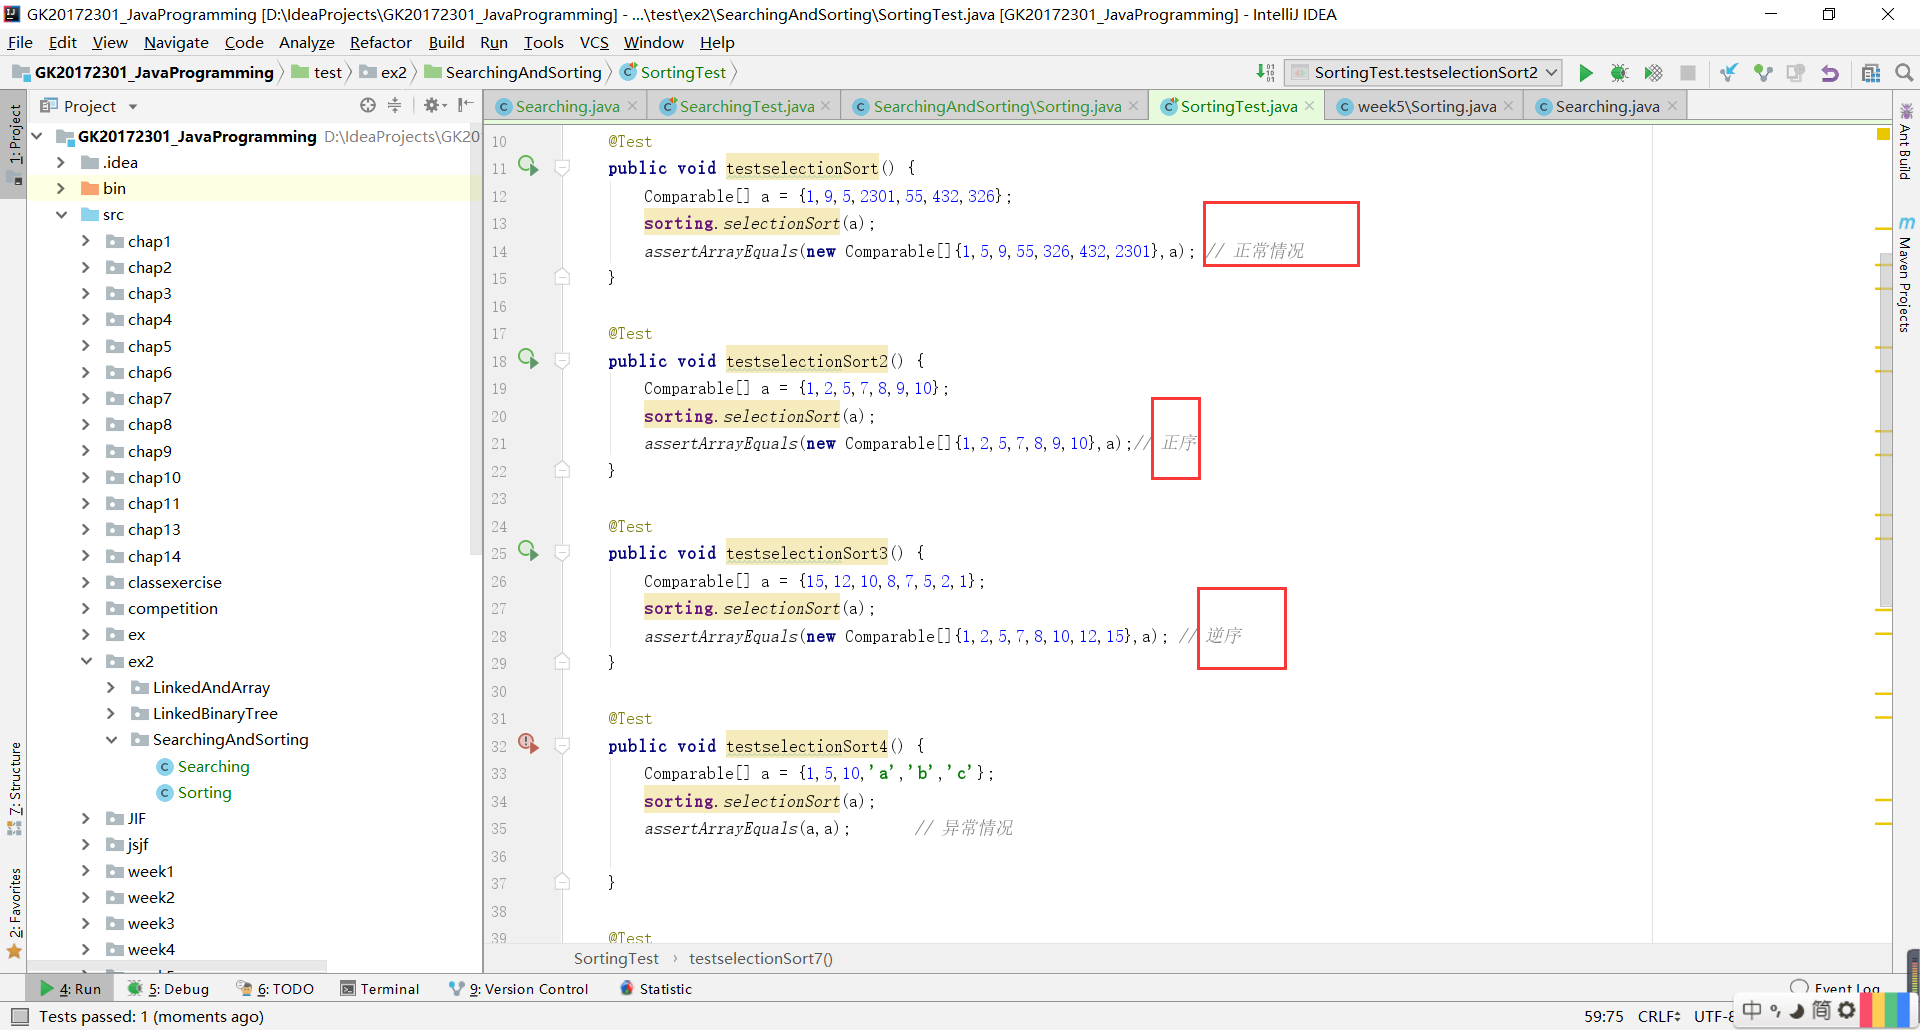Expand the chap10 folder
Viewport: 1920px width, 1030px height.
(x=85, y=477)
